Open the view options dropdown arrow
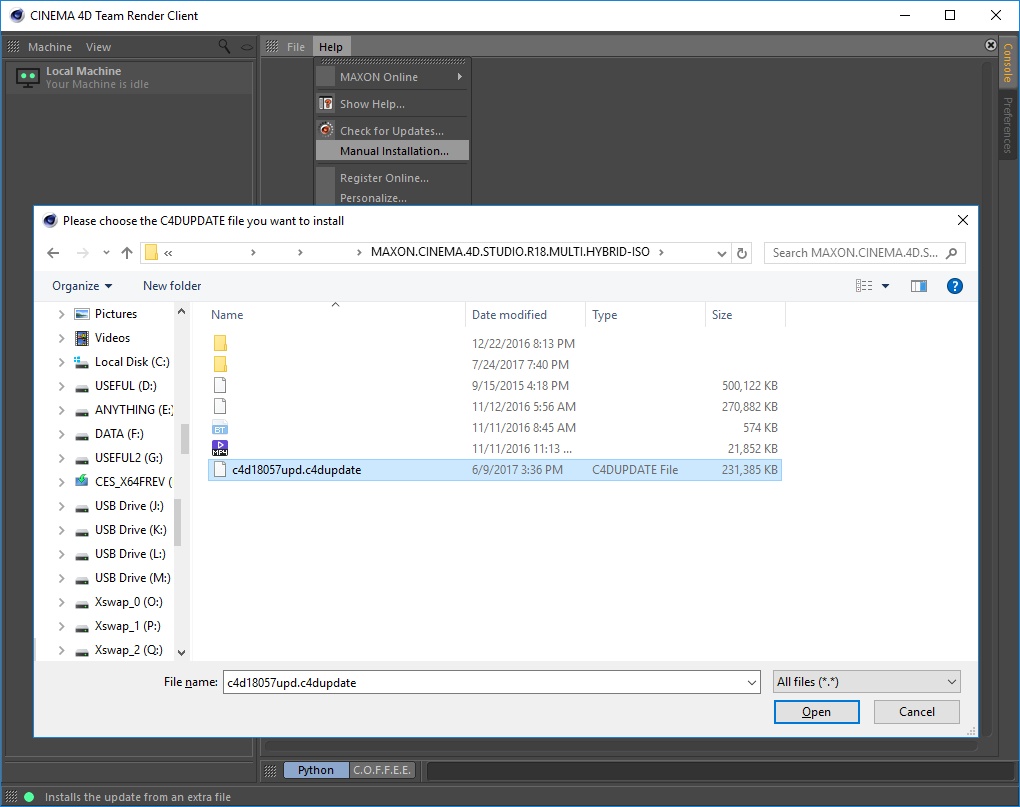Screen dimensions: 1020x807 tap(885, 286)
